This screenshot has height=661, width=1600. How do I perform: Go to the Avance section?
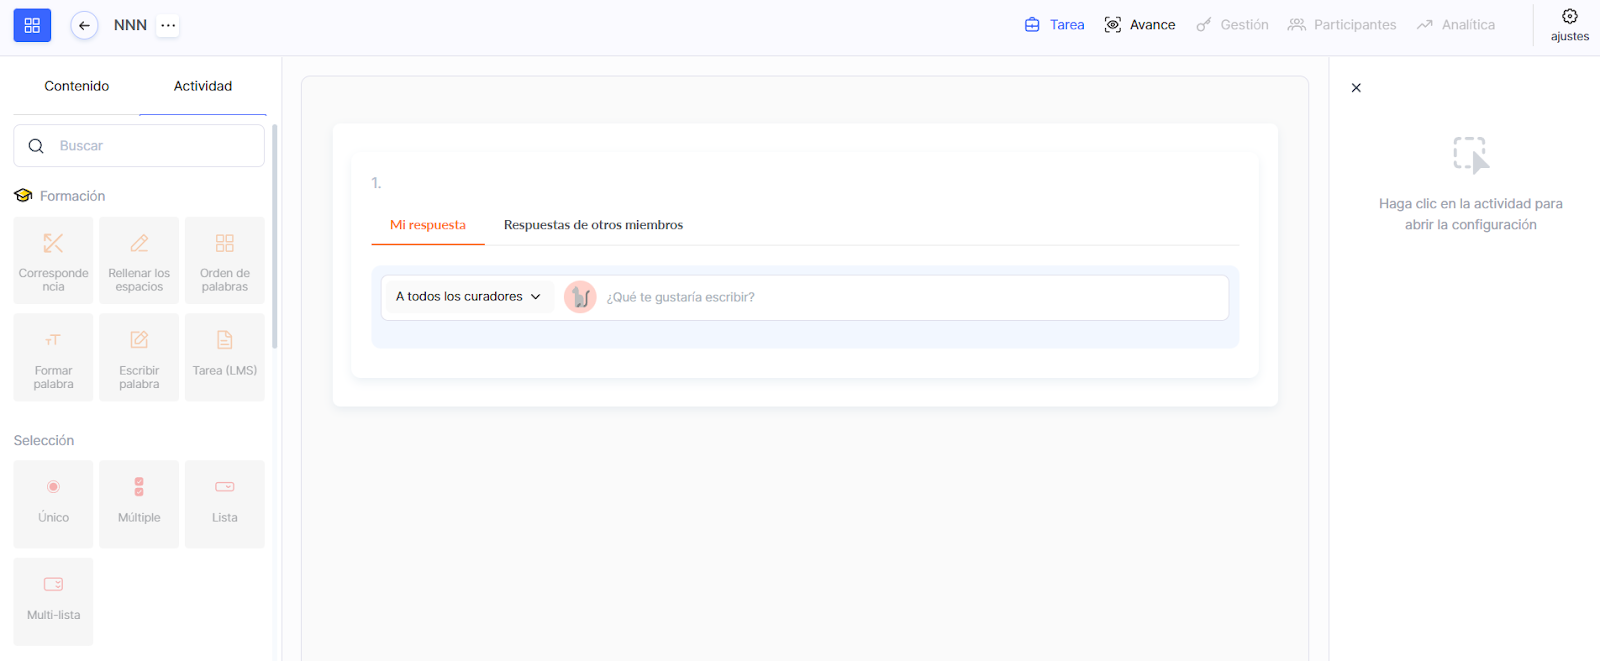click(x=1140, y=25)
